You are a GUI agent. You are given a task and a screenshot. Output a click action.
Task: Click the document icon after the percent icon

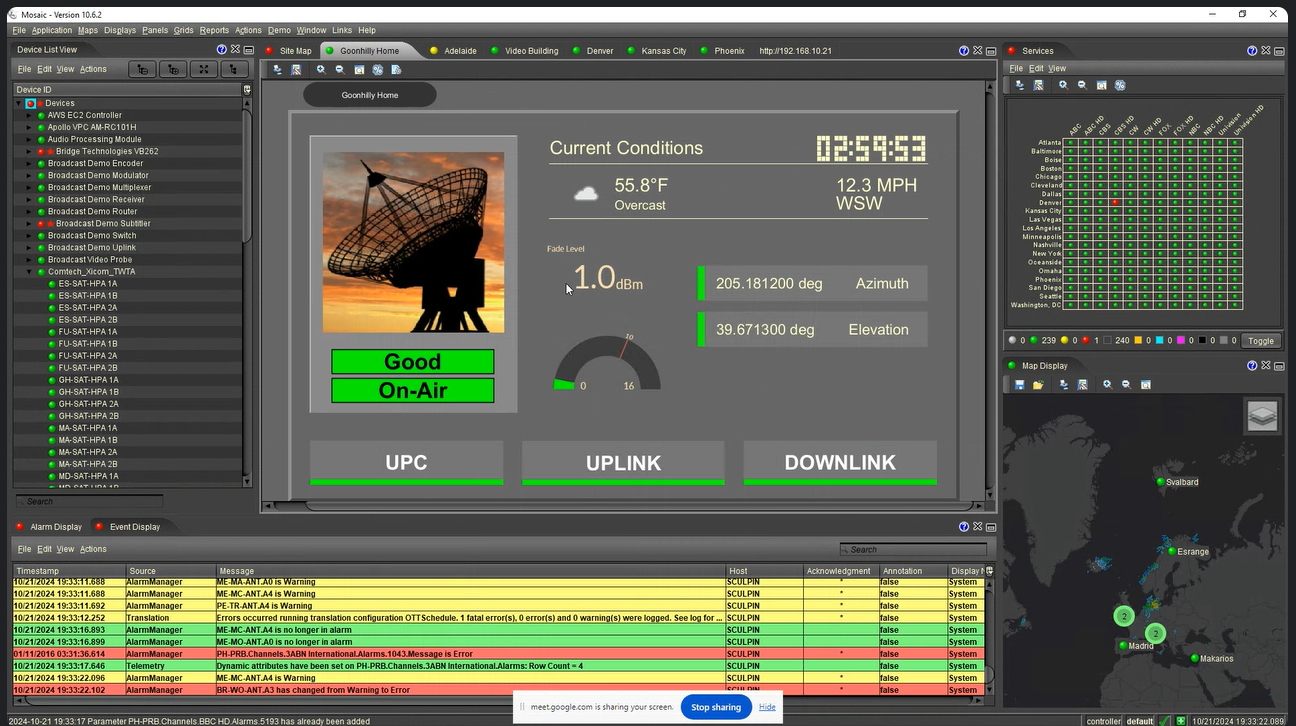(397, 70)
